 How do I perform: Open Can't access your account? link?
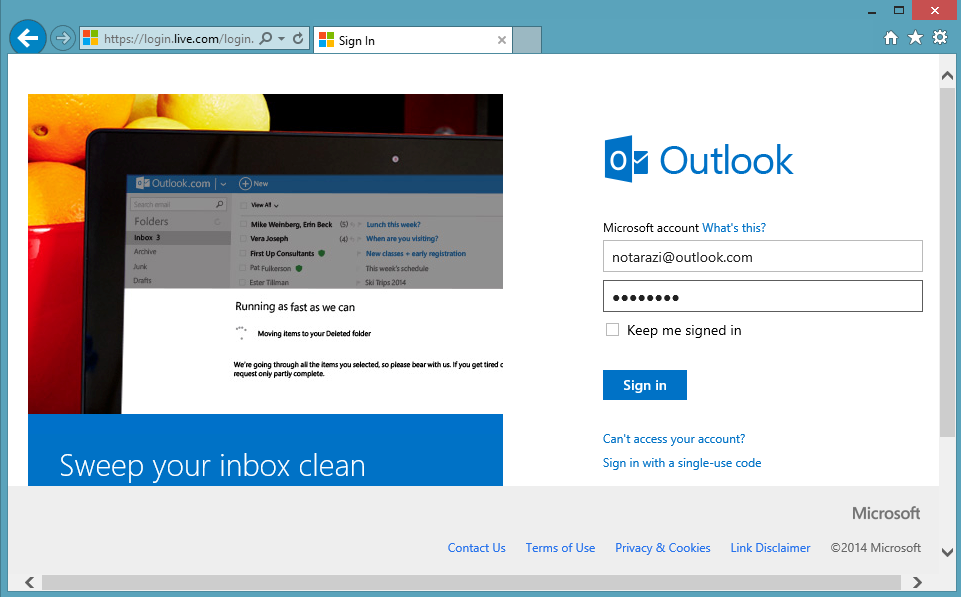674,439
